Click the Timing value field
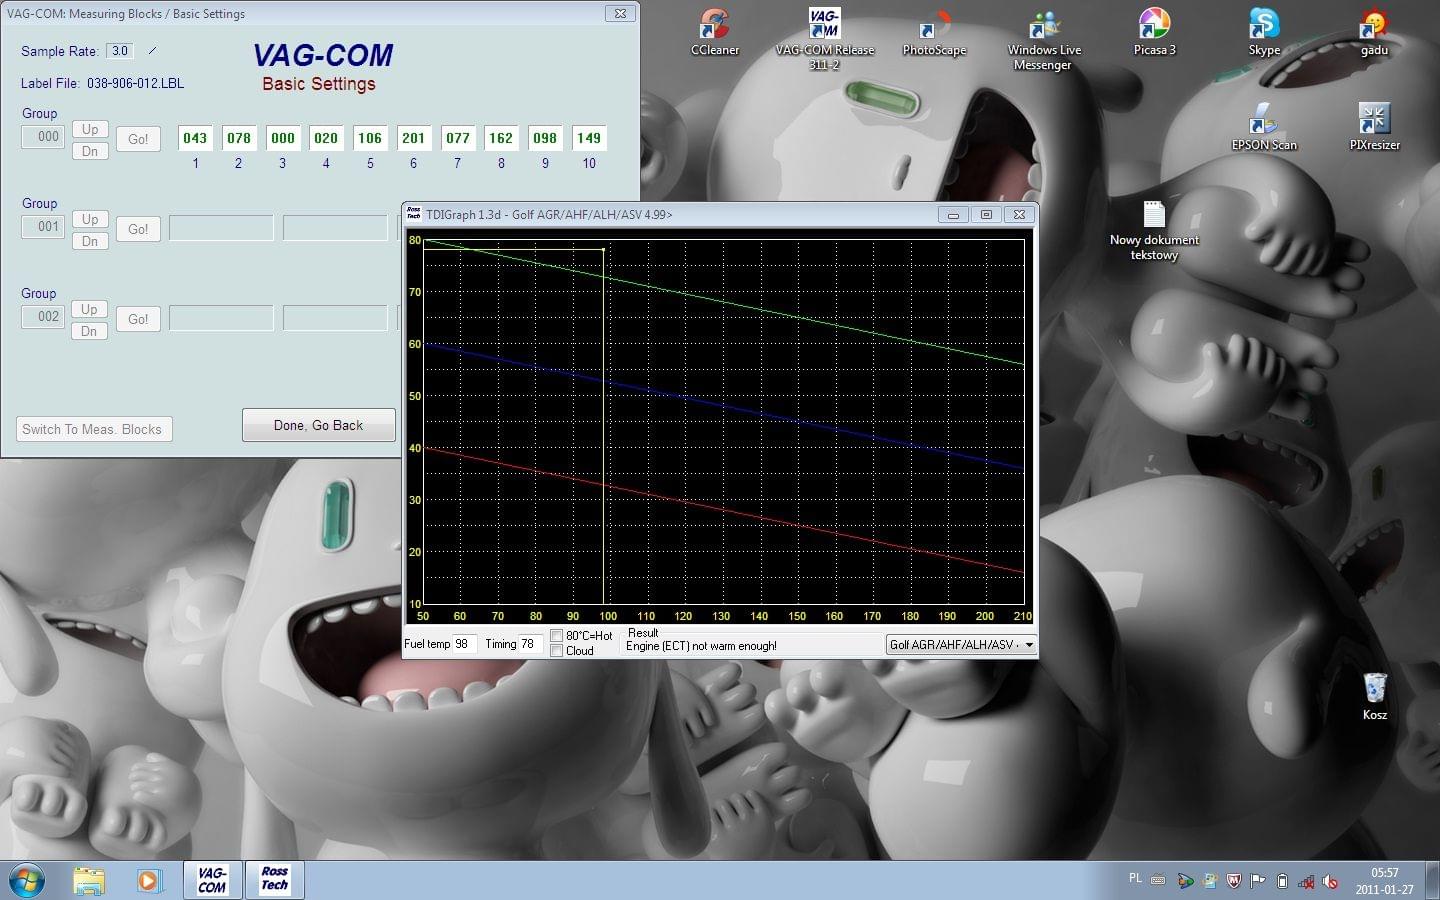Screen dimensions: 1440x900 [x=531, y=644]
